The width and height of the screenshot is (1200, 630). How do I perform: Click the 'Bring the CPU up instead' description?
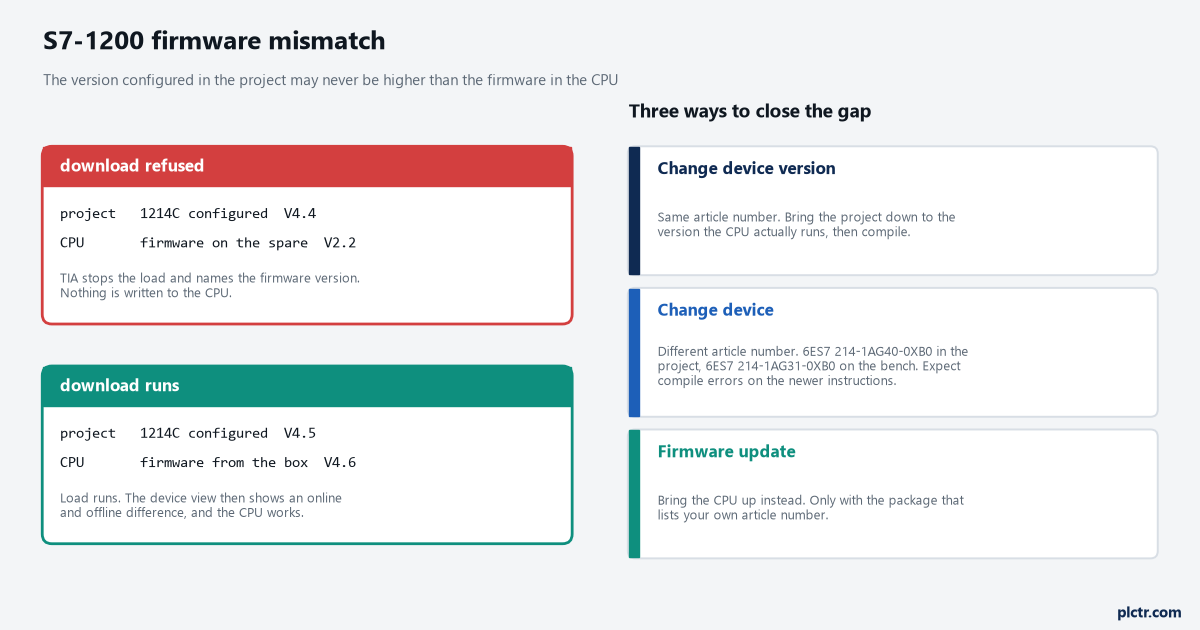click(x=811, y=507)
